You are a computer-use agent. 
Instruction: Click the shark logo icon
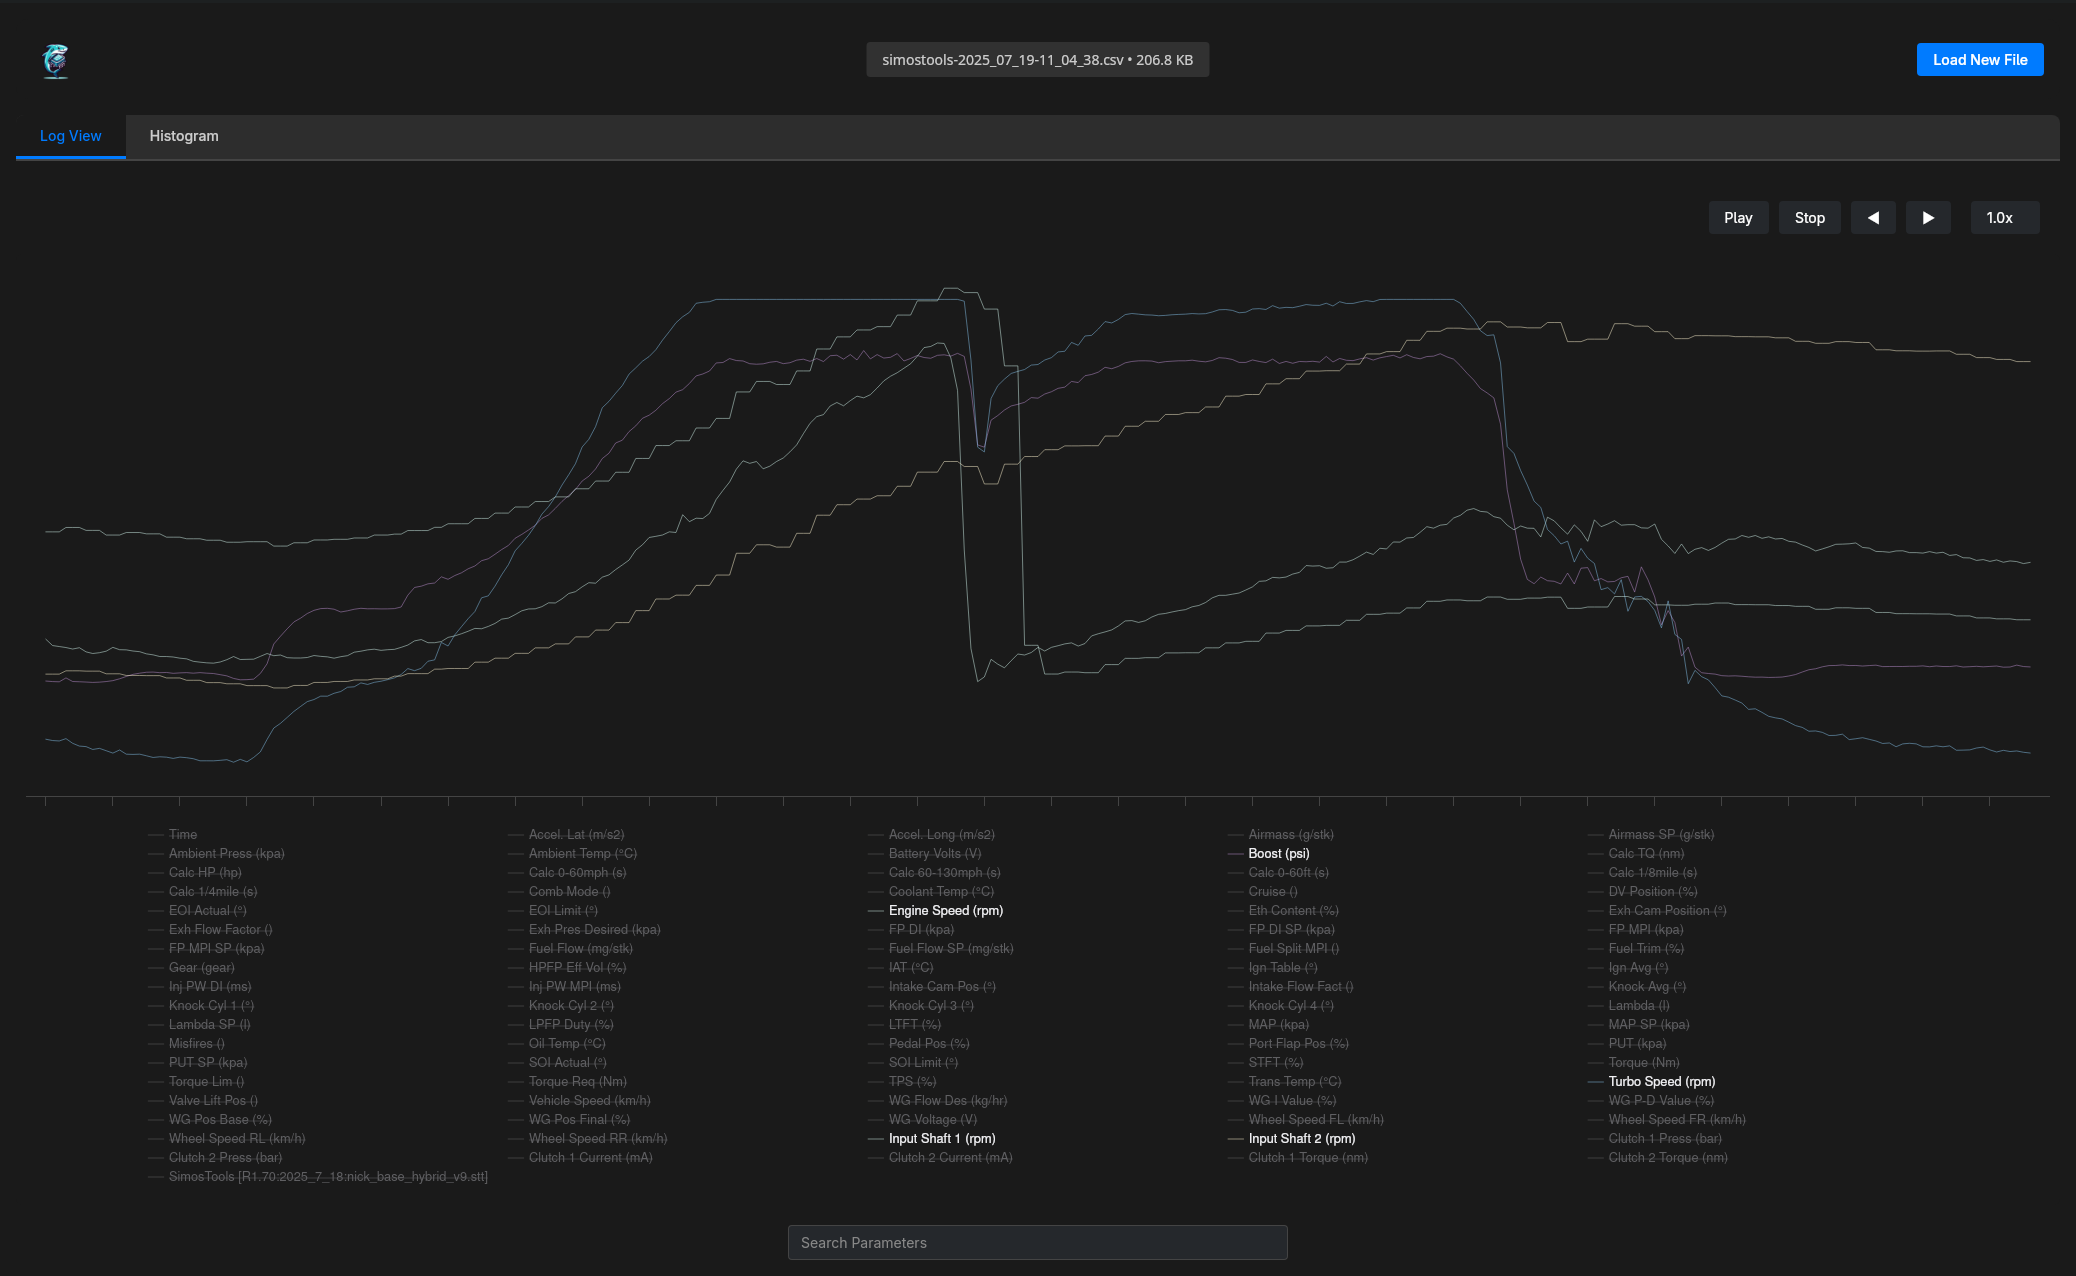point(56,61)
